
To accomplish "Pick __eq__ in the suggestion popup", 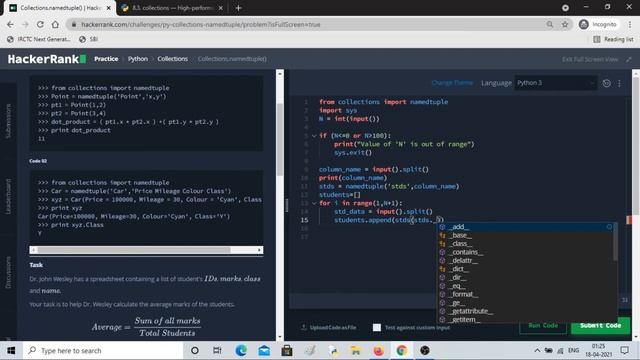I will point(526,286).
